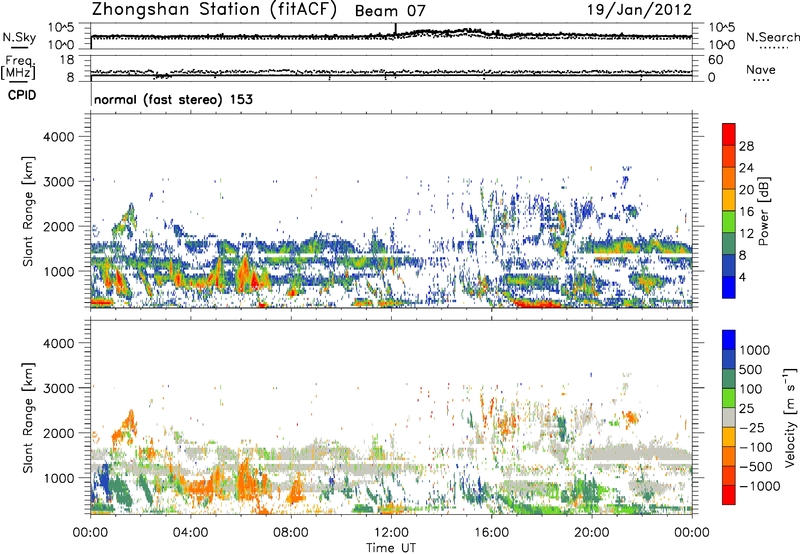Click 'Slant Range [km]' label of velocity panel
This screenshot has height=554, width=800.
point(28,418)
